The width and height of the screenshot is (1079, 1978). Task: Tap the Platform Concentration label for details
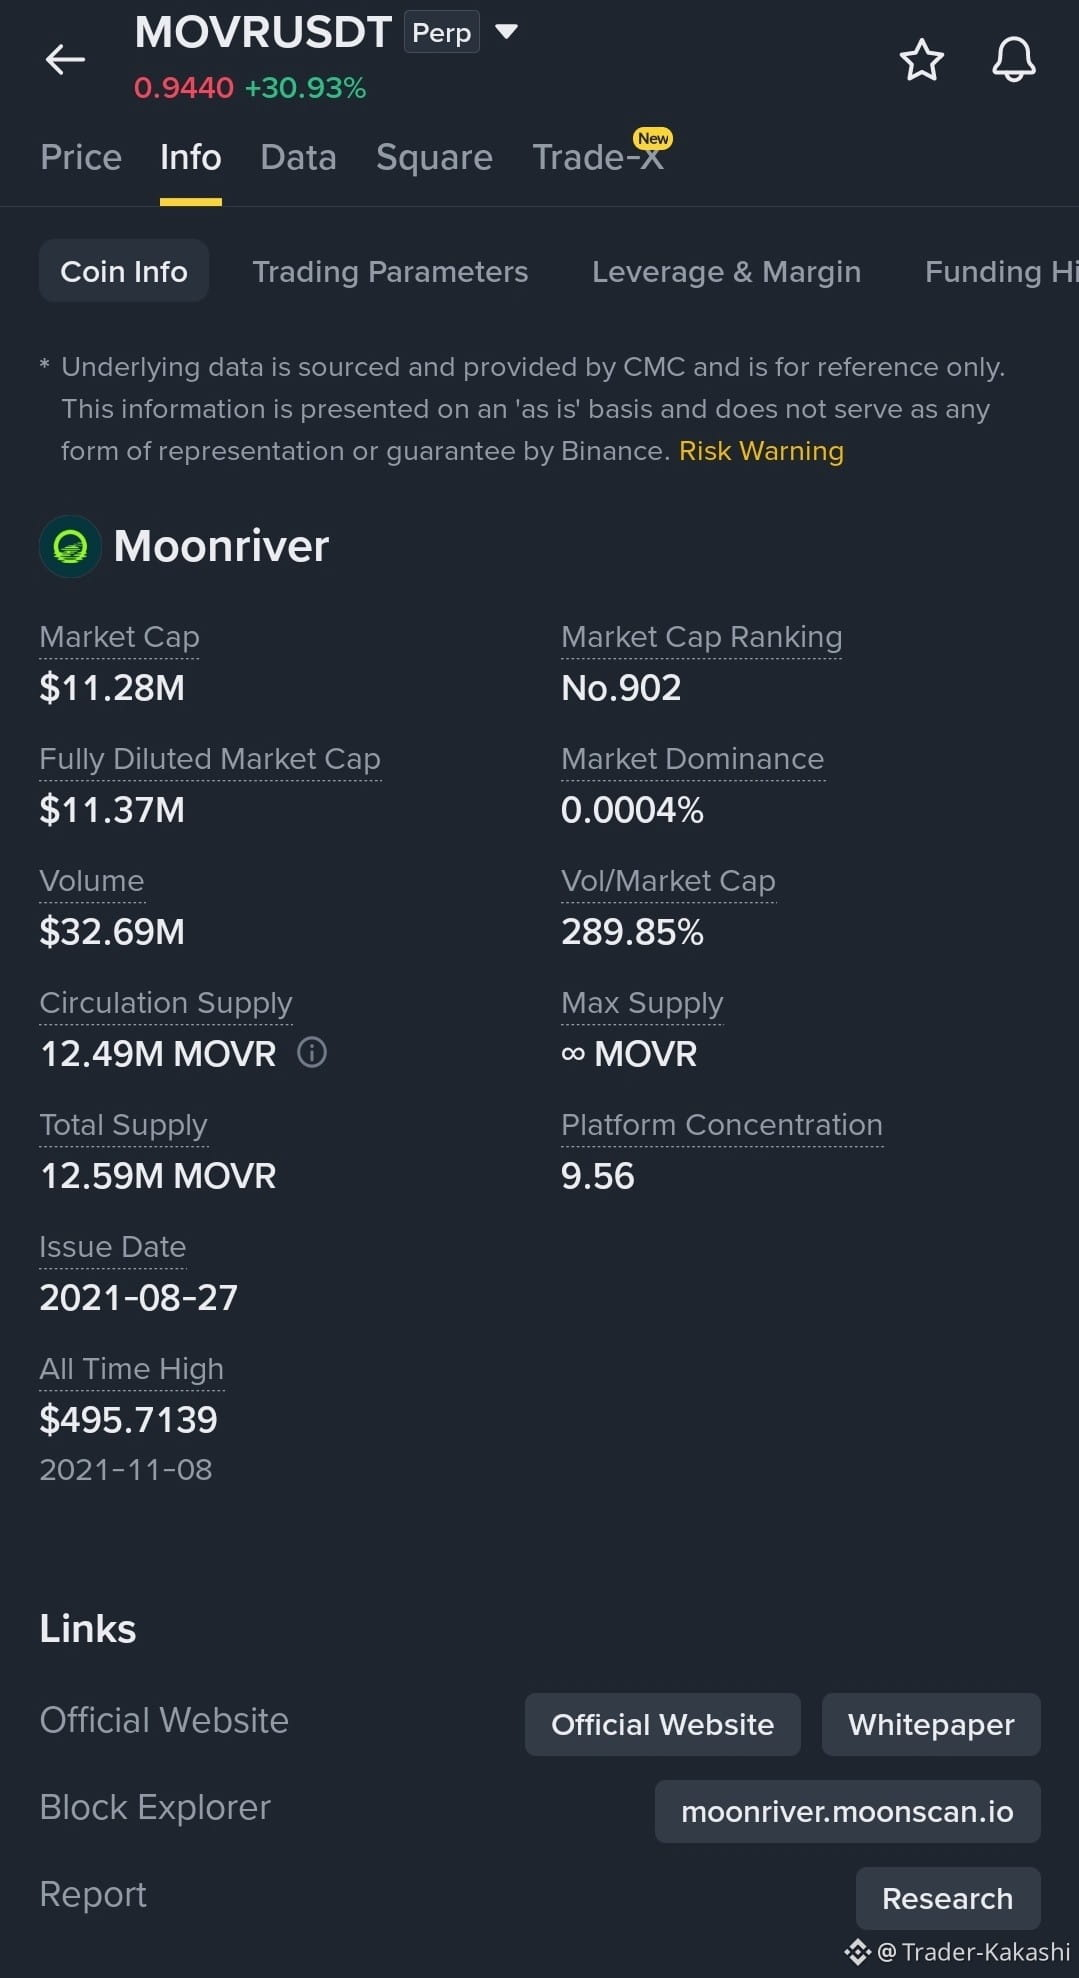721,1125
